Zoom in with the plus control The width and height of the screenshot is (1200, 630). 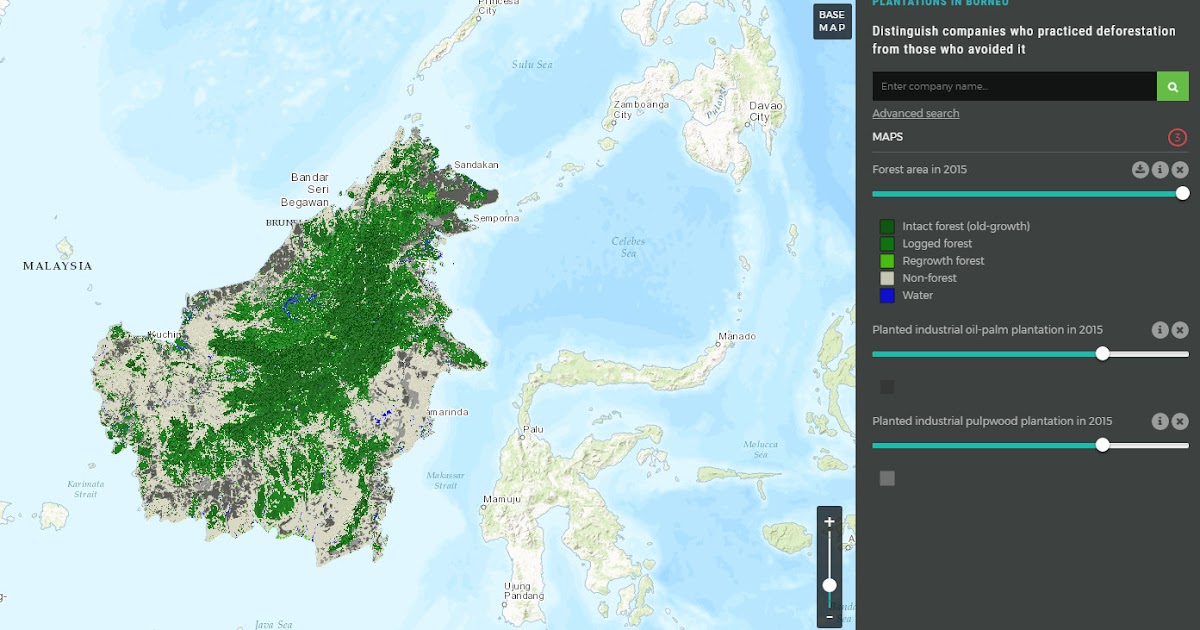828,521
